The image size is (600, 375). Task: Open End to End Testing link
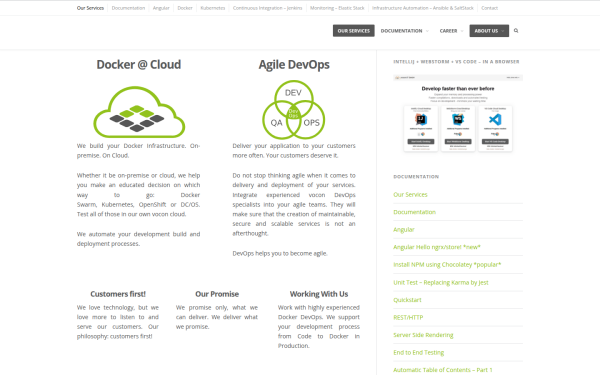click(x=419, y=352)
